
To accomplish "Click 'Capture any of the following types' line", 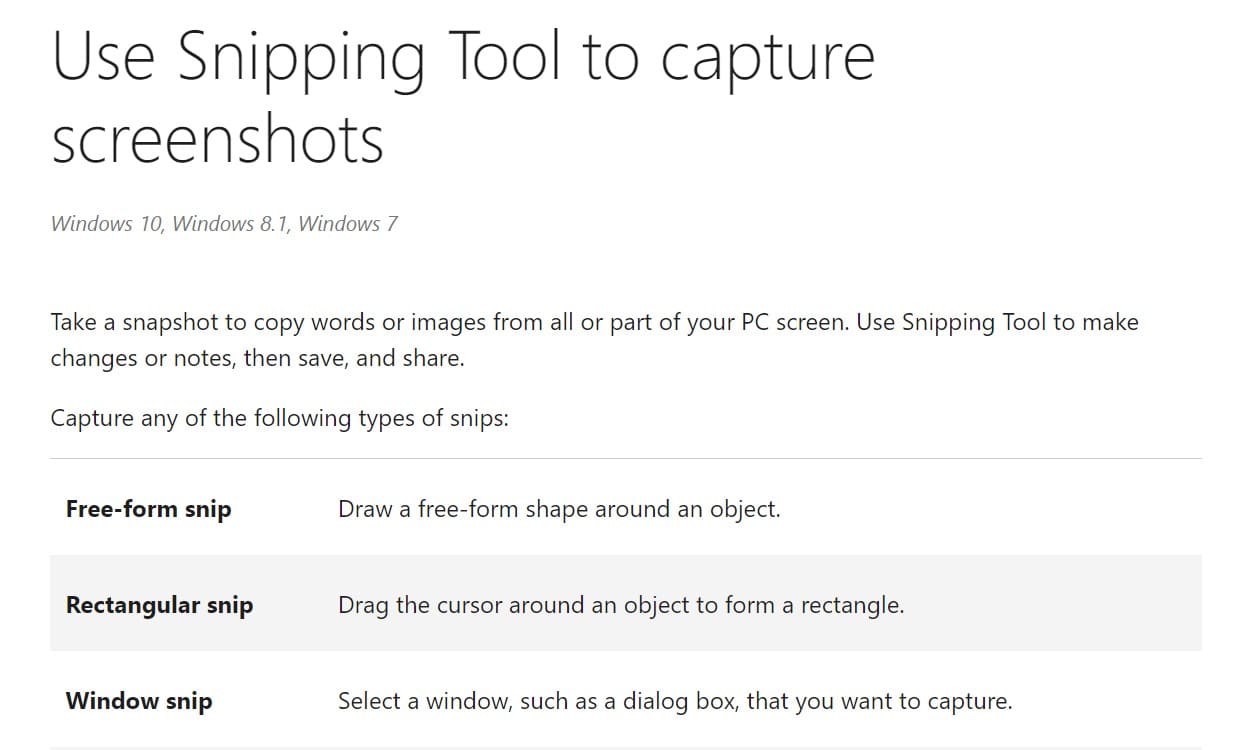I will 279,418.
